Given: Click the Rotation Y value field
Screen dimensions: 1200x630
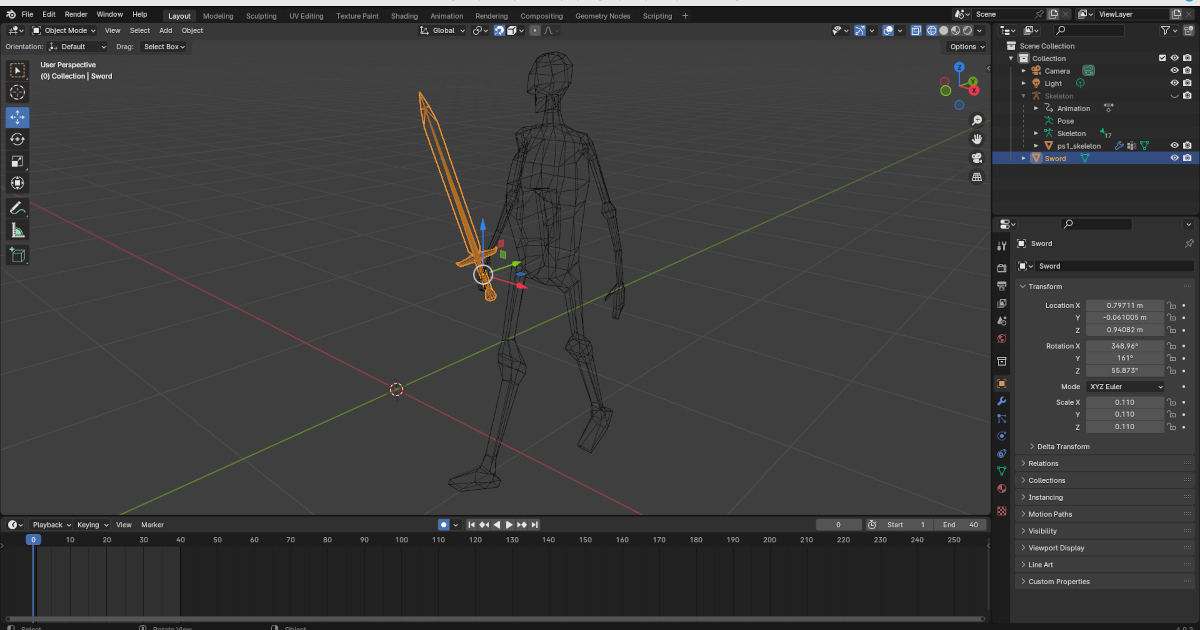Looking at the screenshot, I should [1125, 358].
